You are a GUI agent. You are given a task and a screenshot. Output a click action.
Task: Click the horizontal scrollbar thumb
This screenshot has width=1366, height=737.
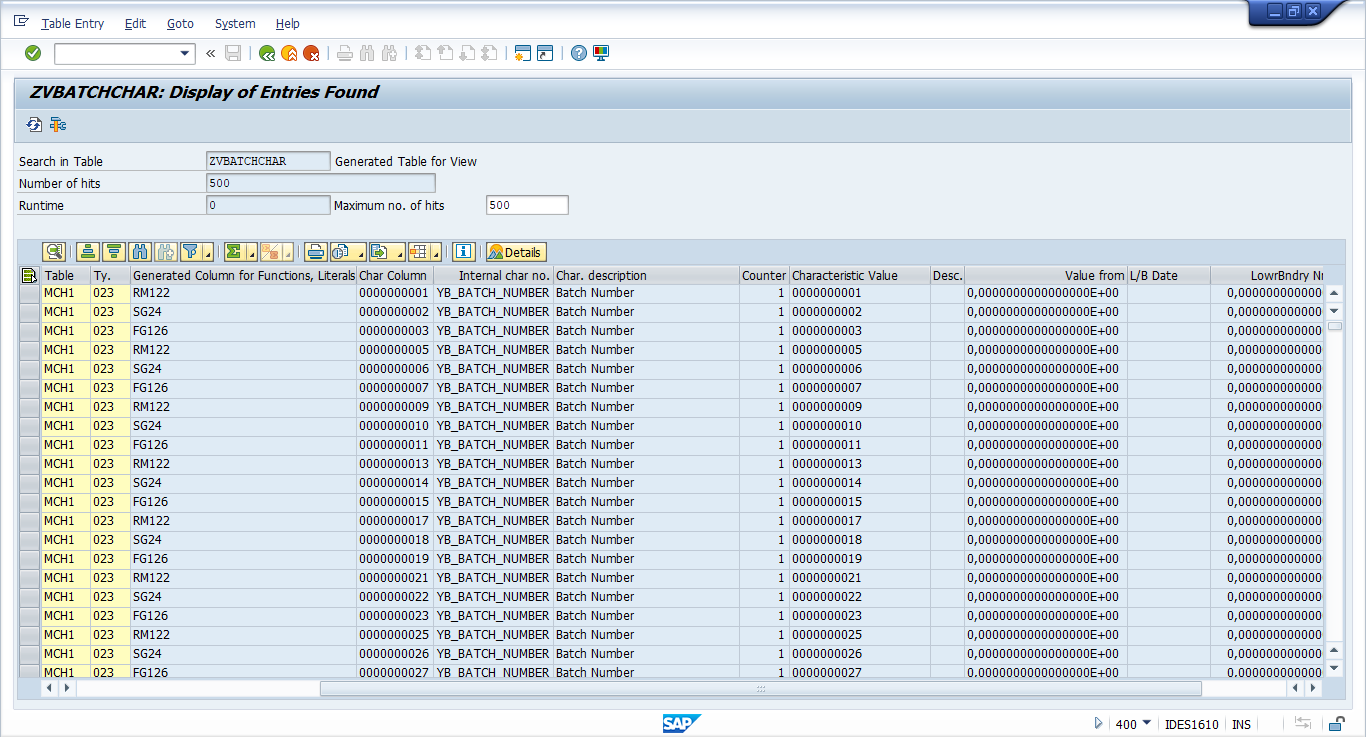click(760, 689)
